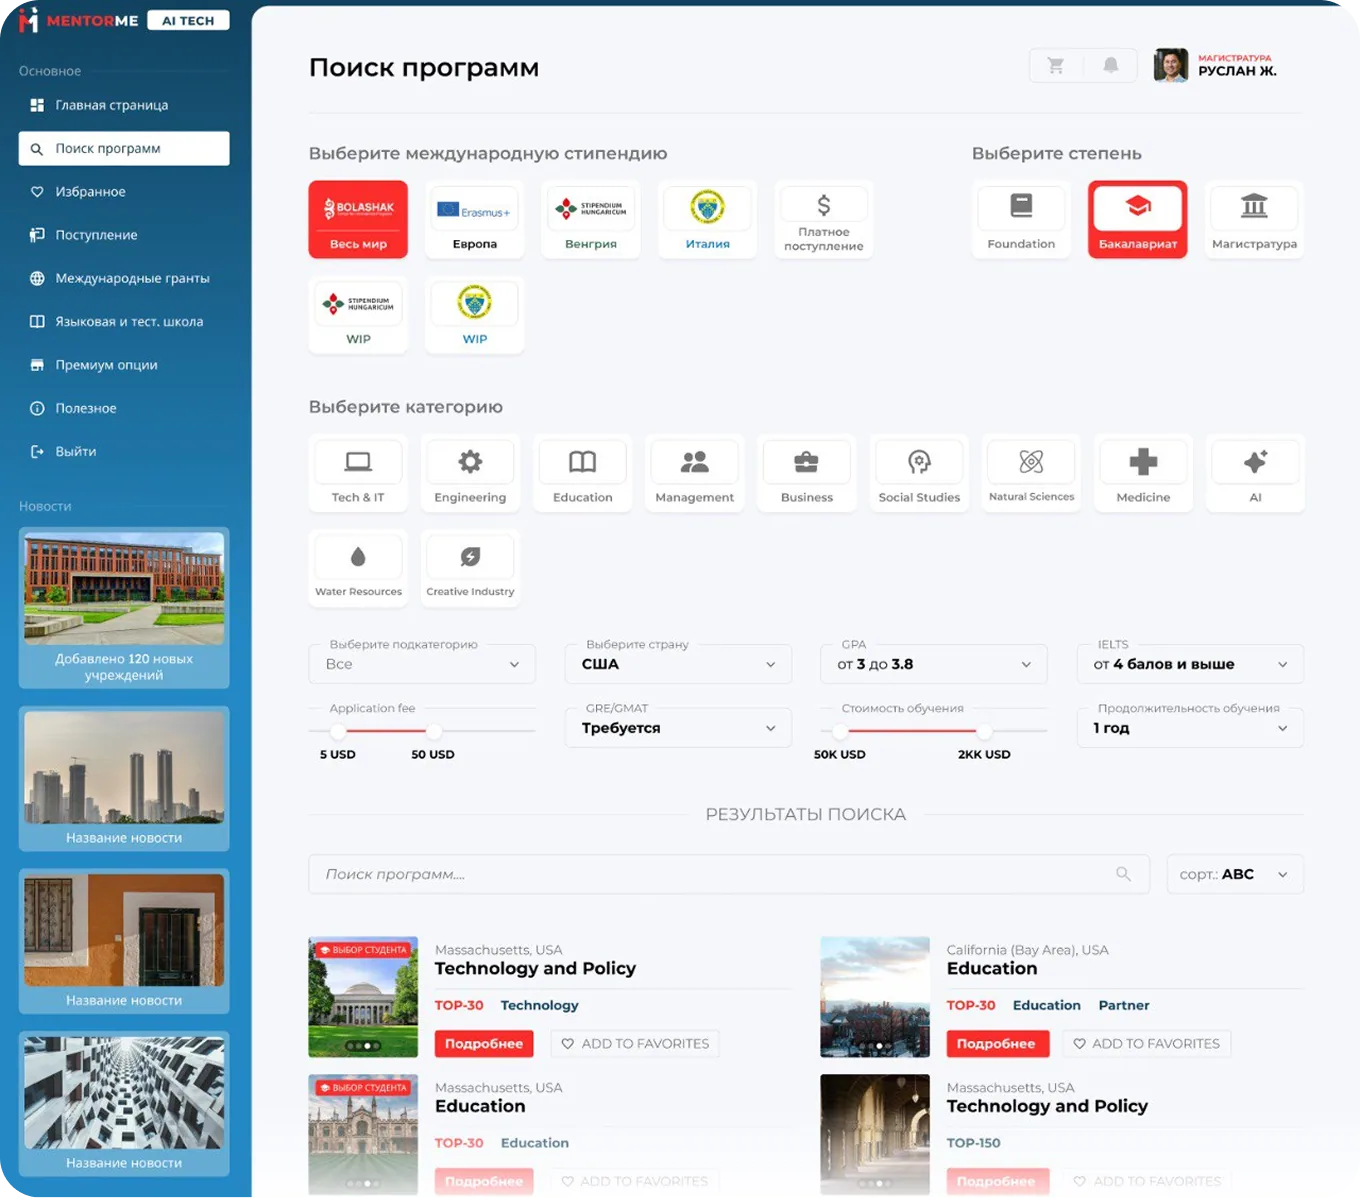Open Избранное in sidebar
1360x1198 pixels.
click(124, 191)
